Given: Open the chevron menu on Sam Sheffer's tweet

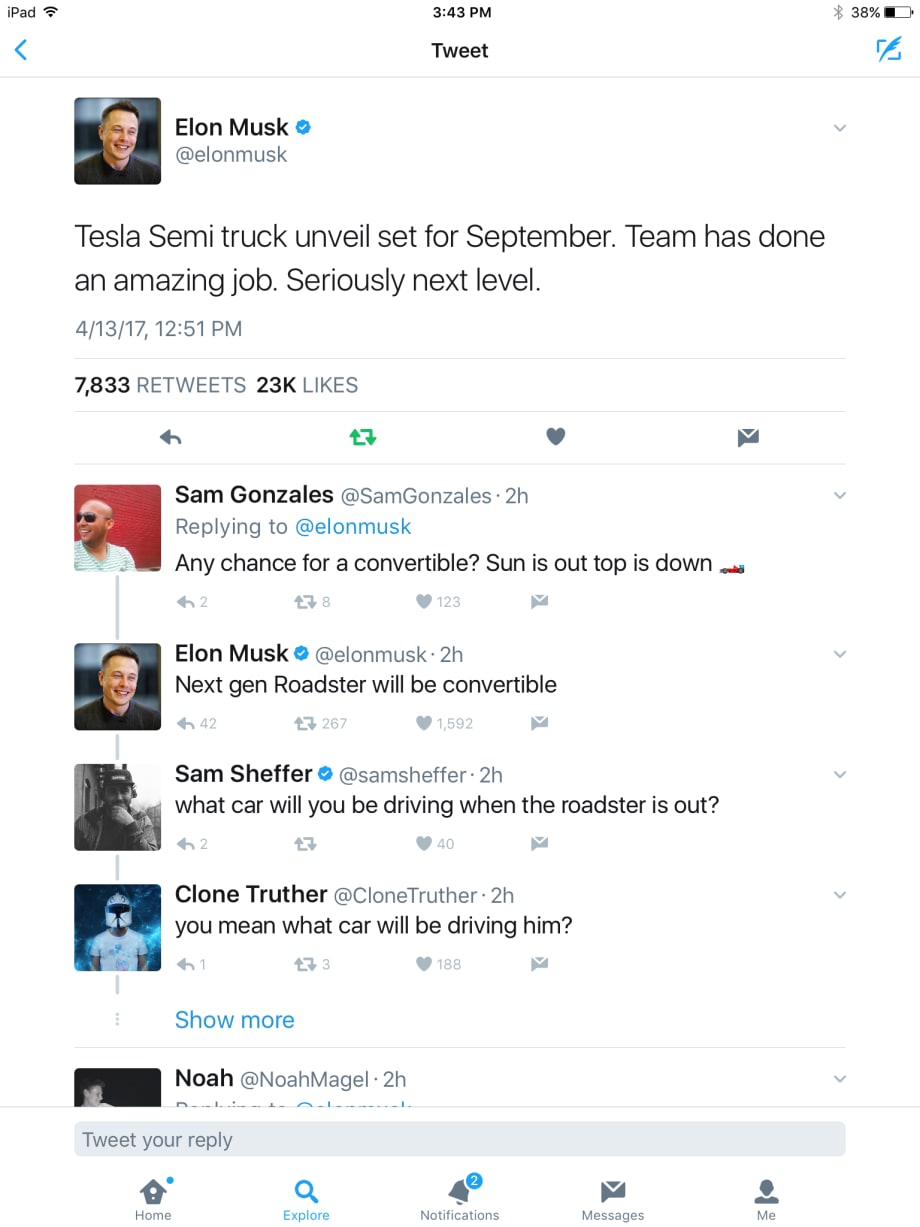Looking at the screenshot, I should (840, 775).
